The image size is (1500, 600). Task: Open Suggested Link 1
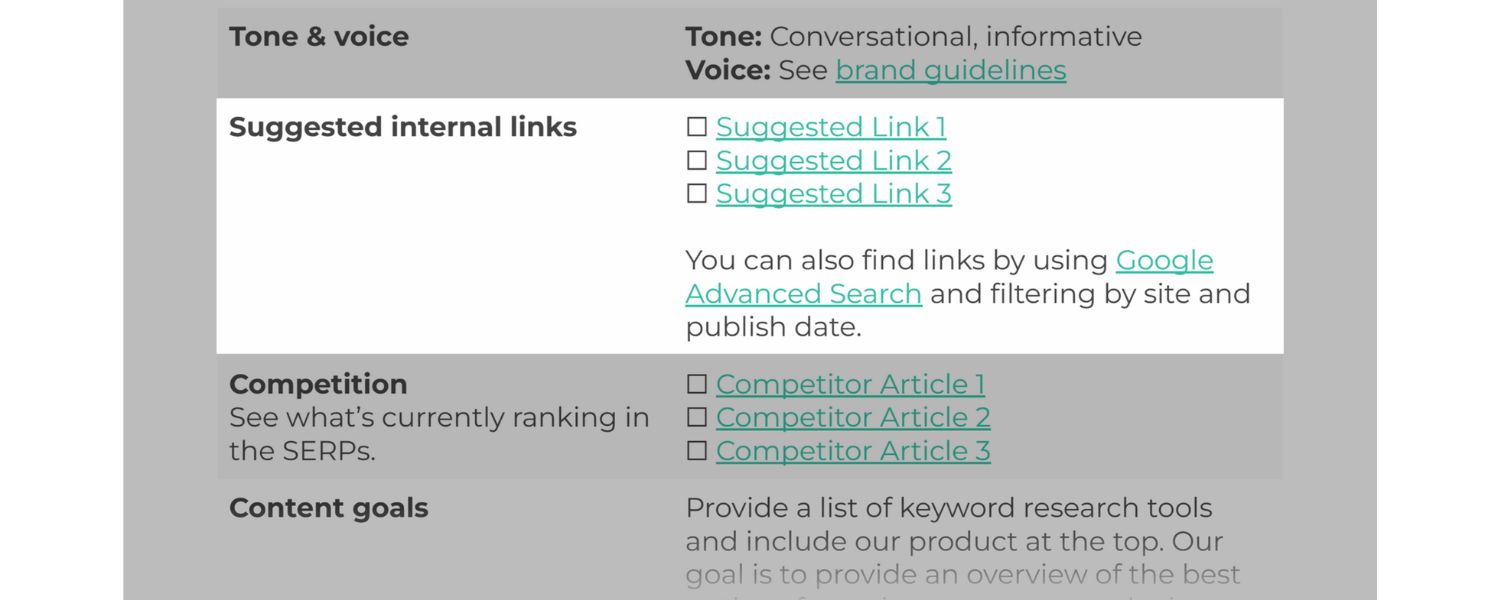click(831, 127)
